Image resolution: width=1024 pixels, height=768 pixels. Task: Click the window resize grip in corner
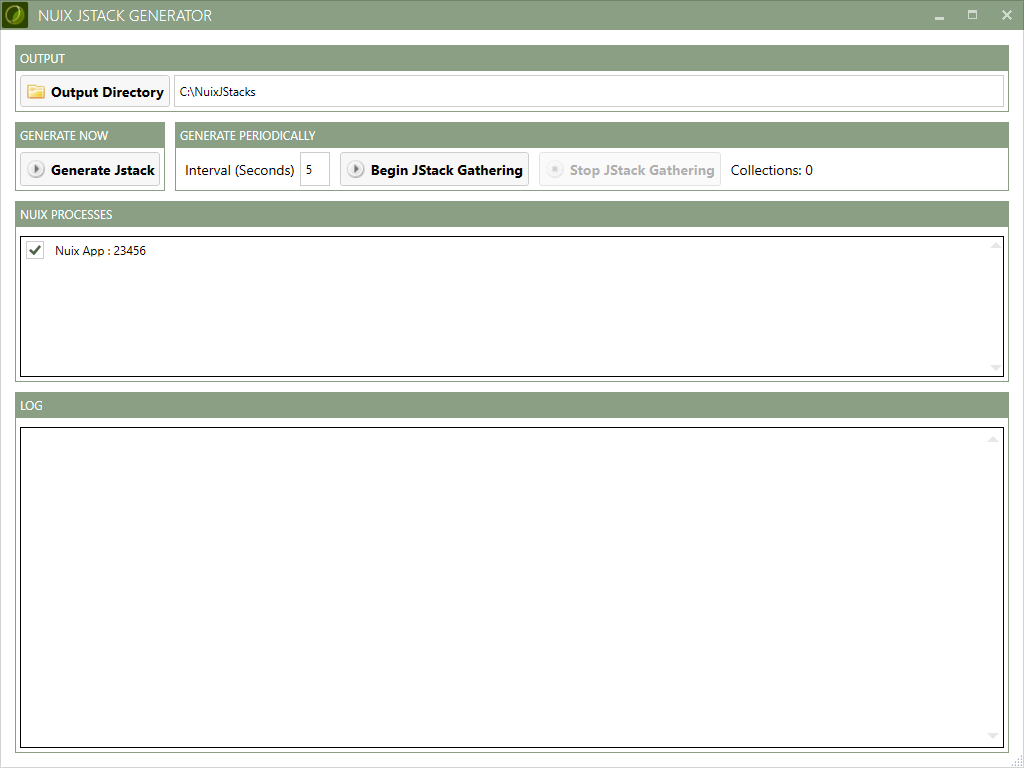1017,761
